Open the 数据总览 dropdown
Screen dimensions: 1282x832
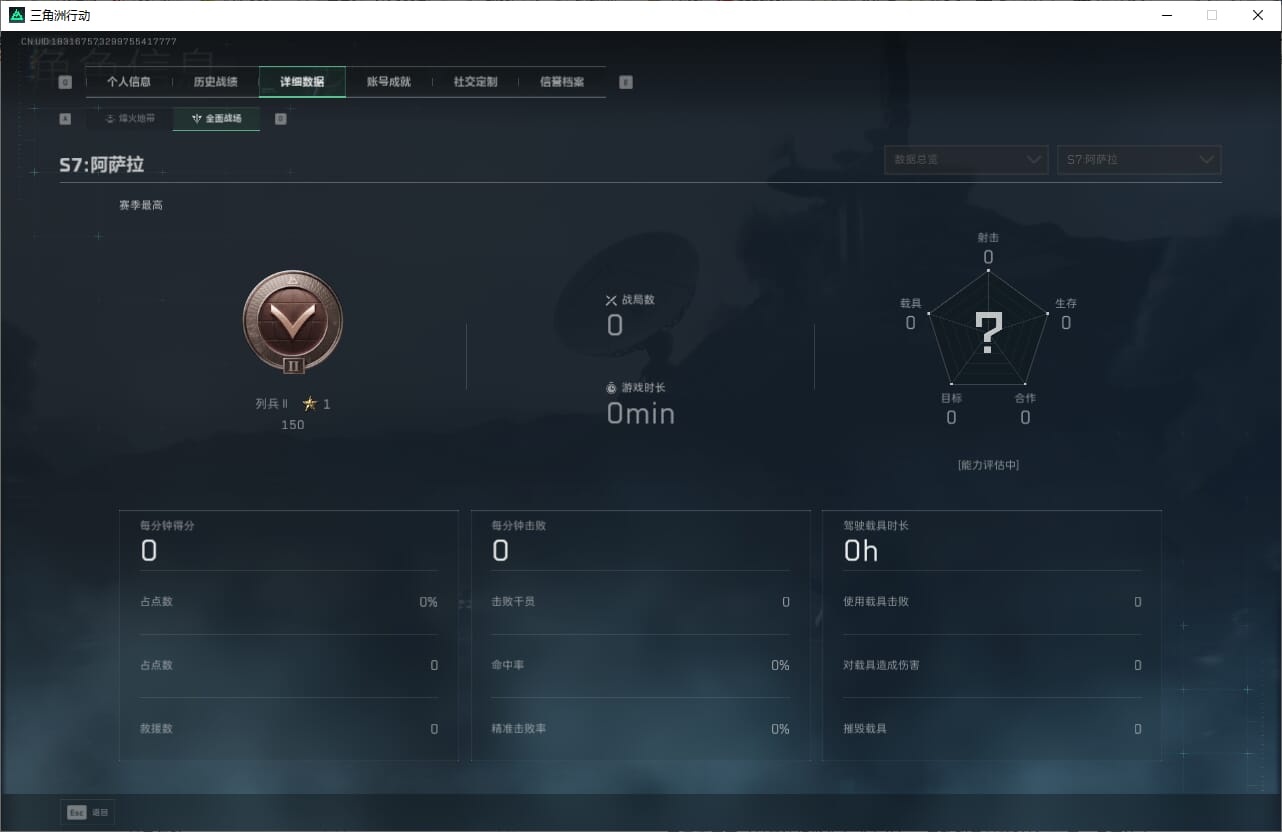pyautogui.click(x=966, y=160)
